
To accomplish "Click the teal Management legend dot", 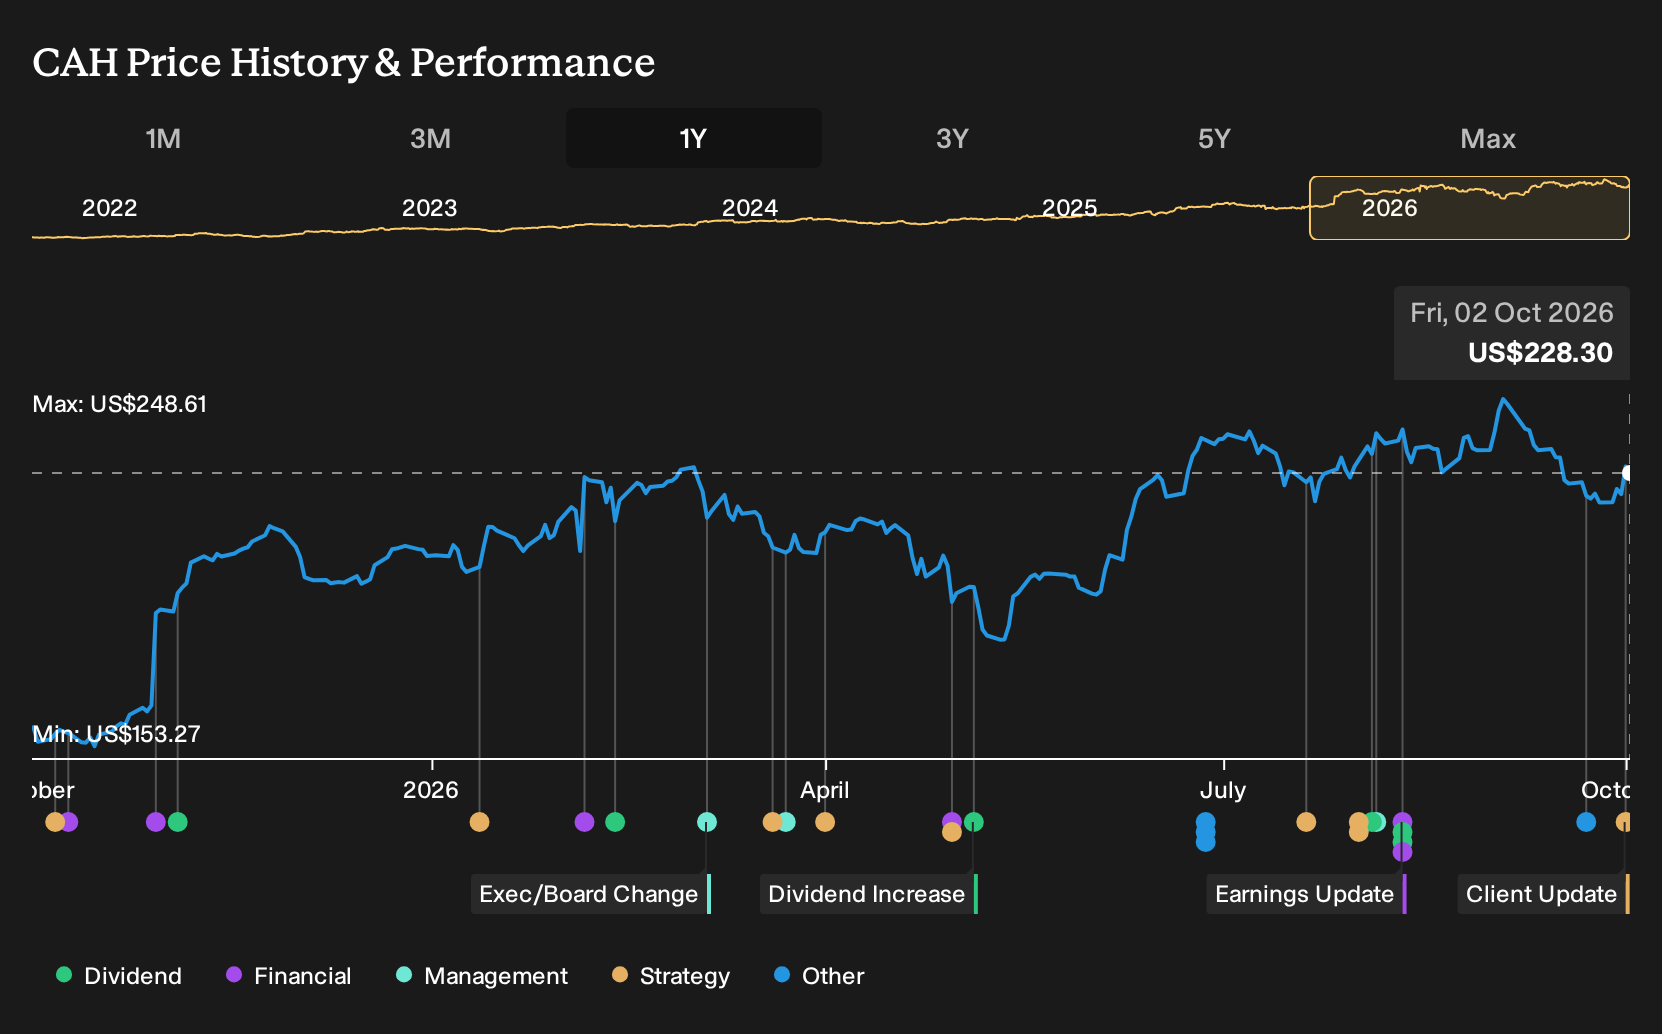I will pyautogui.click(x=404, y=975).
